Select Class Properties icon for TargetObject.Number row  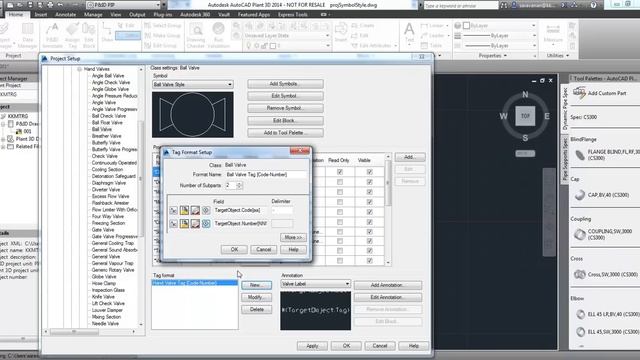click(x=173, y=224)
